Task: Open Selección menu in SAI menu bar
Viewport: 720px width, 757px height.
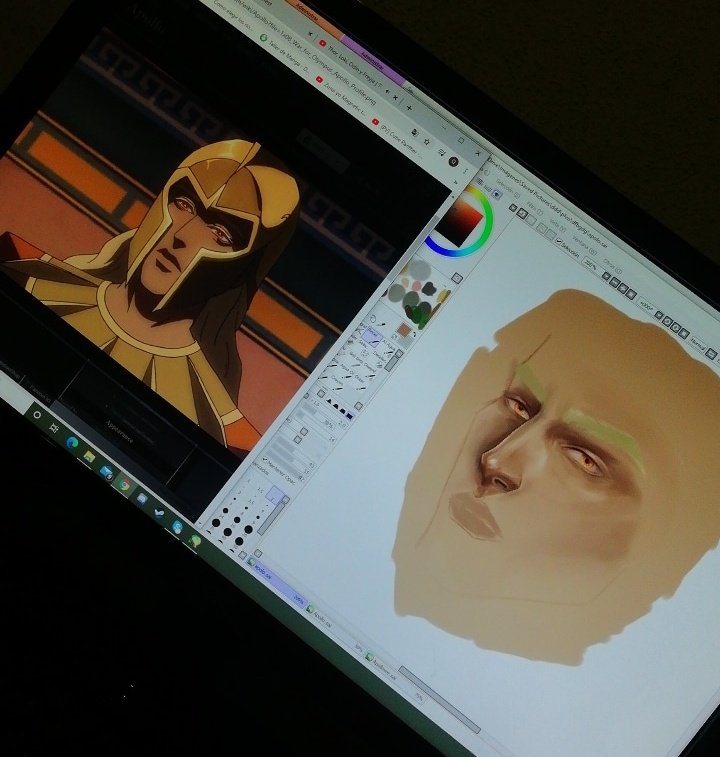Action: pyautogui.click(x=508, y=190)
